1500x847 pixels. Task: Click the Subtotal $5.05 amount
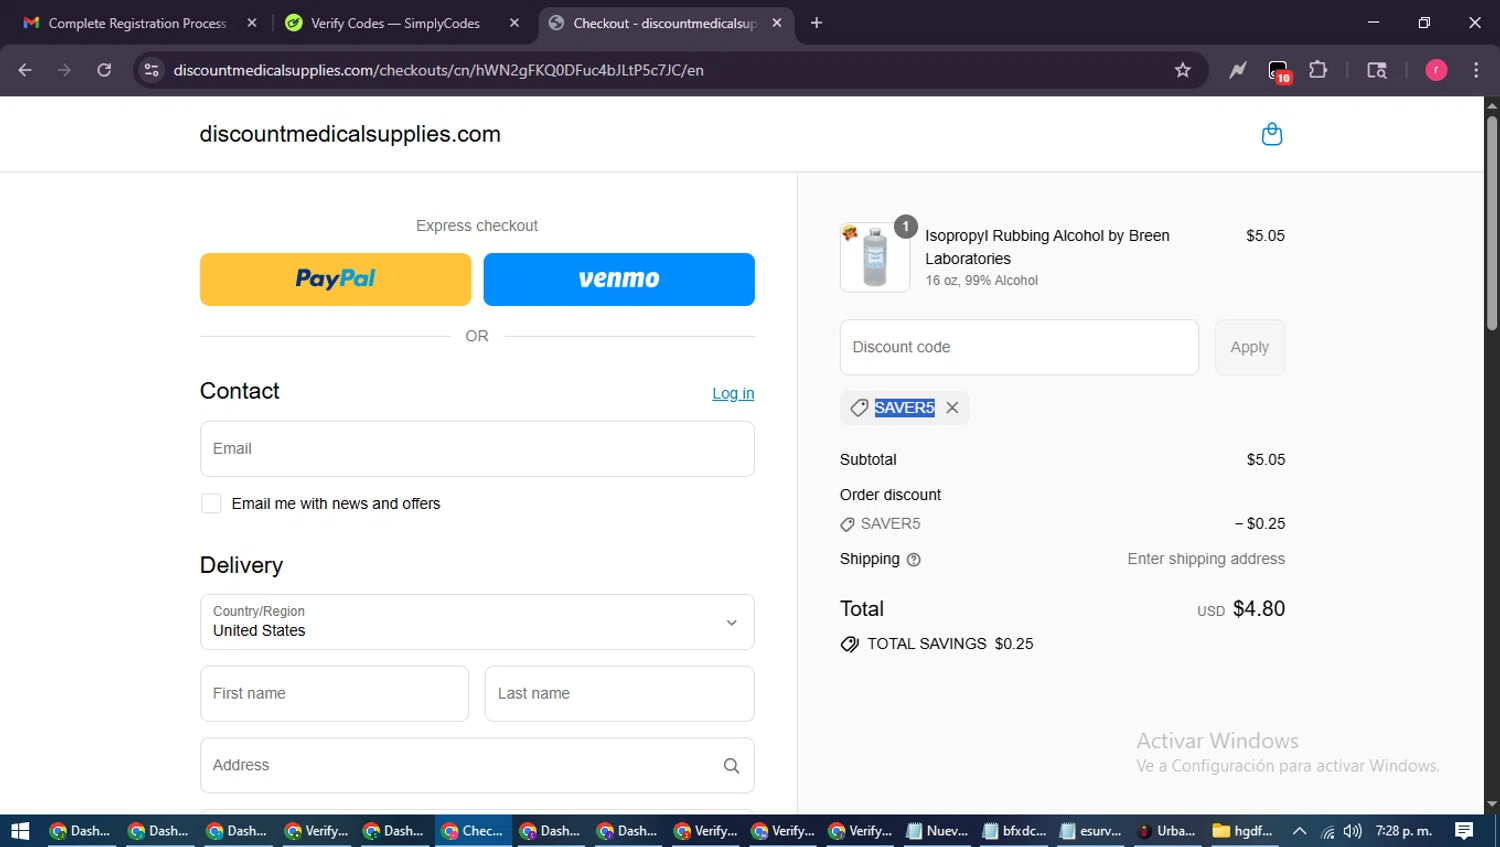[1266, 460]
